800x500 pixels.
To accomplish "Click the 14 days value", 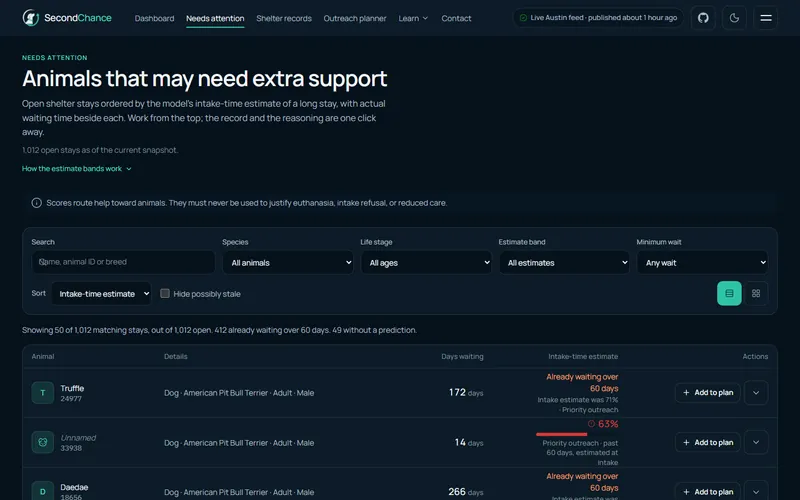I will click(x=469, y=442).
